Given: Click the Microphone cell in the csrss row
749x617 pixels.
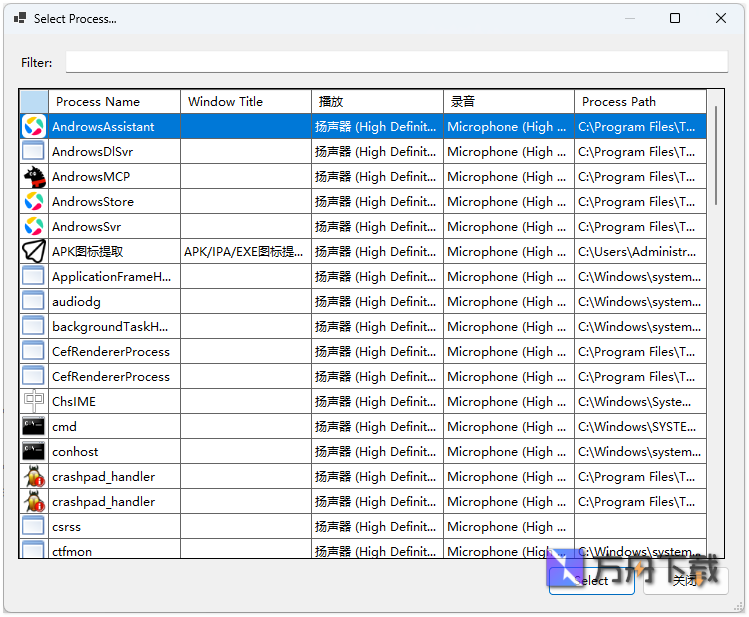Looking at the screenshot, I should point(509,526).
